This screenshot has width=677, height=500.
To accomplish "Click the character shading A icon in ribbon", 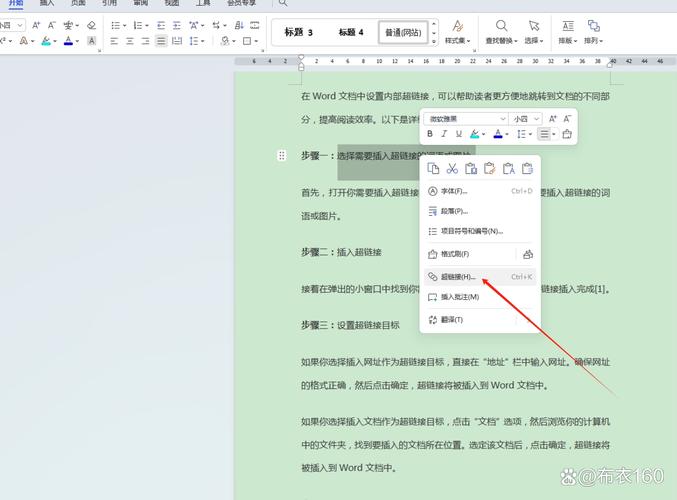I will (92, 41).
